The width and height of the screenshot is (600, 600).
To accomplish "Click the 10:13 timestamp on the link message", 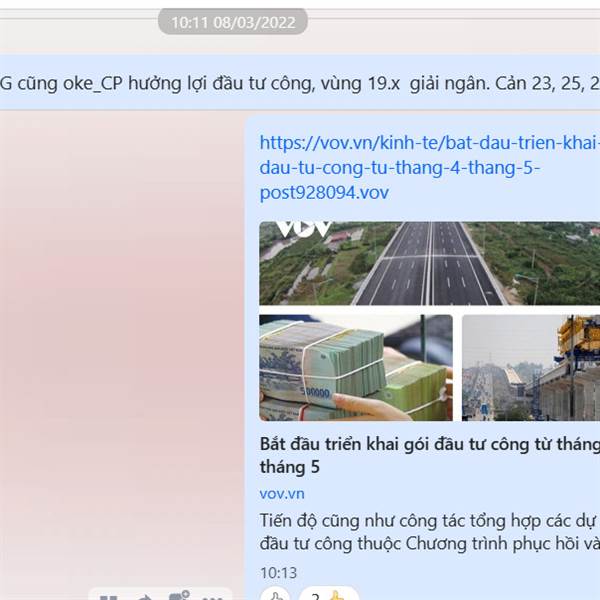I will pos(278,573).
